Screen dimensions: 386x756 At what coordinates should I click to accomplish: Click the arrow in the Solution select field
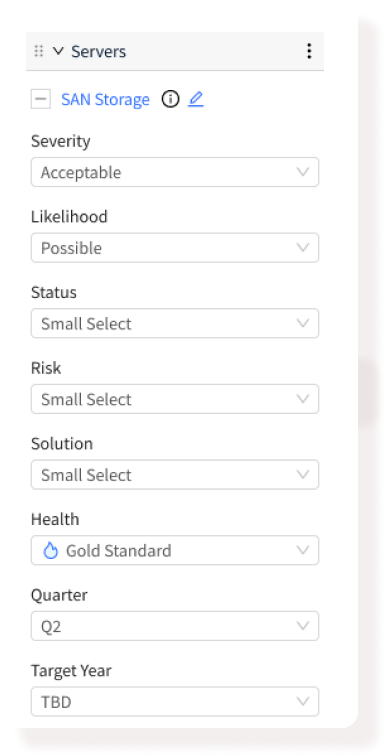click(303, 475)
